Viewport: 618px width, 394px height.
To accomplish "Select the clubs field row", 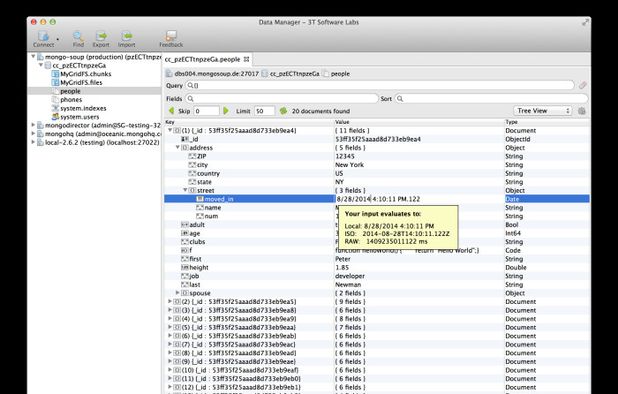I will tap(377, 242).
